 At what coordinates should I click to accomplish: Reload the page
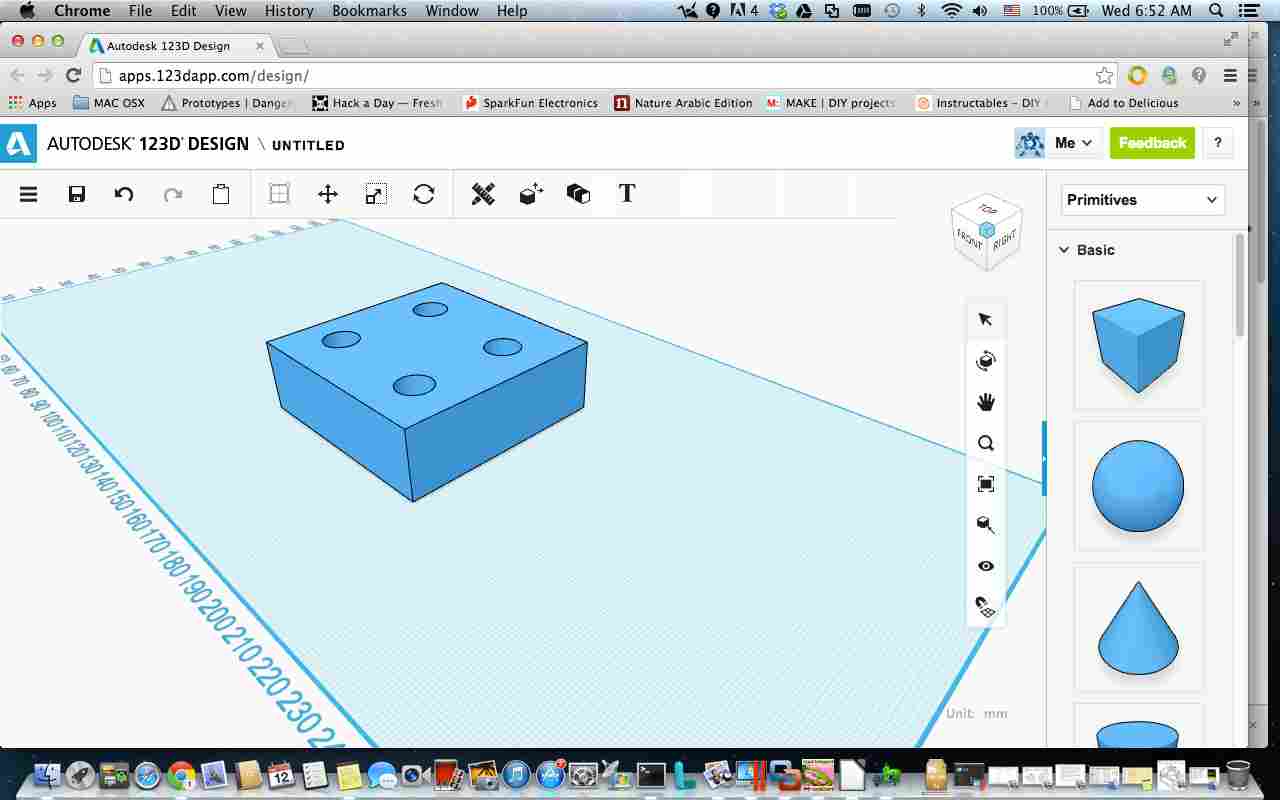[x=73, y=76]
